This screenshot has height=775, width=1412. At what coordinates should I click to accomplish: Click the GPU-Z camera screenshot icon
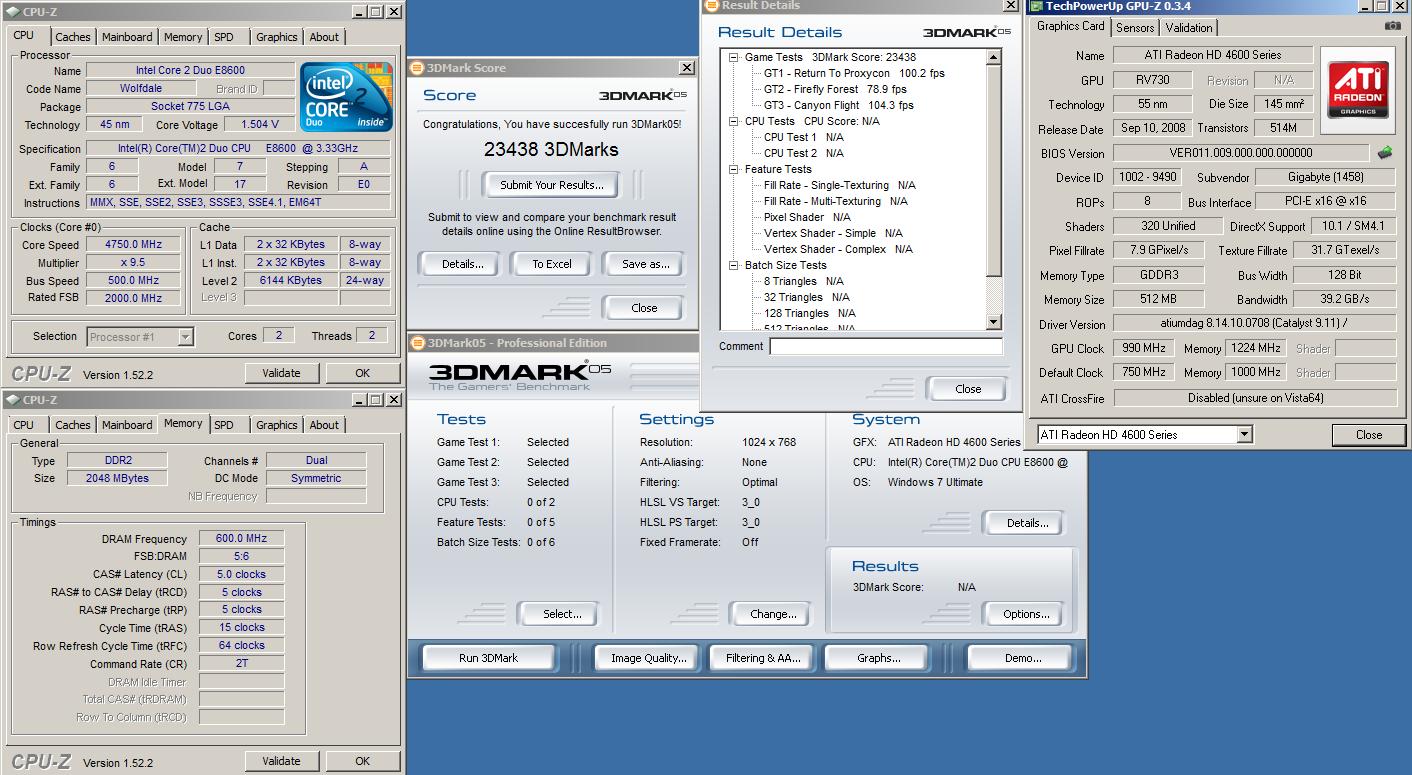coord(1393,27)
